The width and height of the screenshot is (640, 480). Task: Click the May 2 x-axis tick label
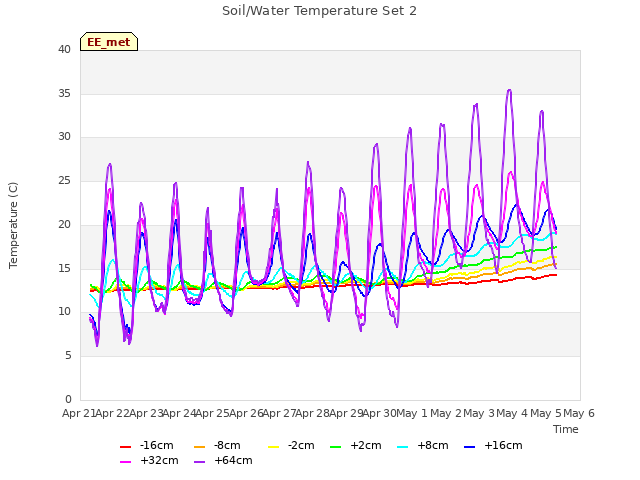tap(446, 413)
